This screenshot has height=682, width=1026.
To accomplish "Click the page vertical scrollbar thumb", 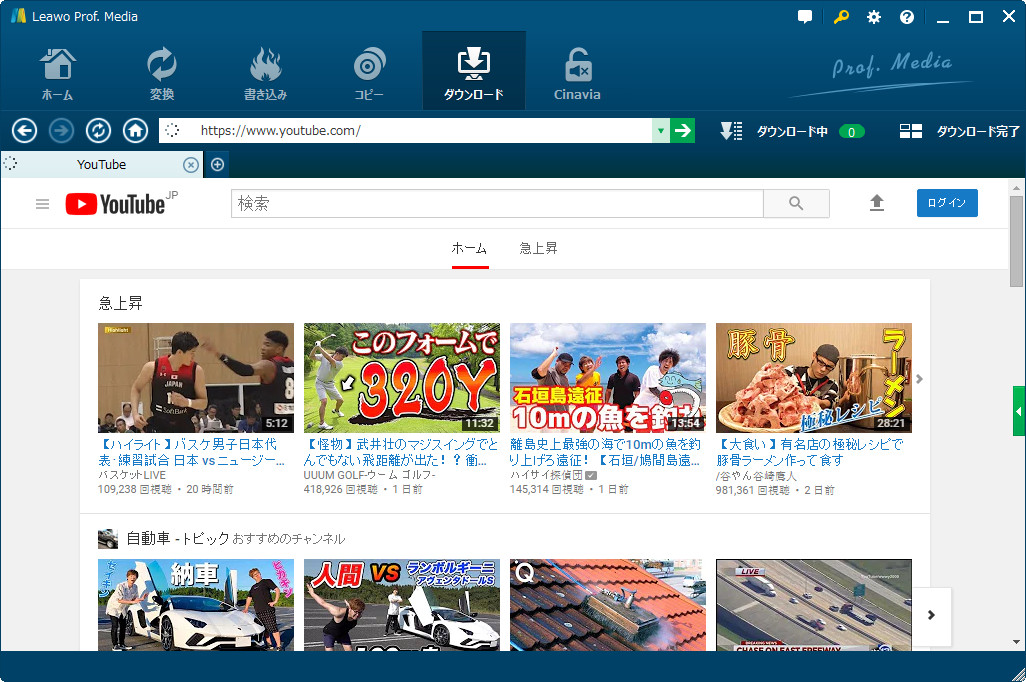I will click(x=1016, y=242).
